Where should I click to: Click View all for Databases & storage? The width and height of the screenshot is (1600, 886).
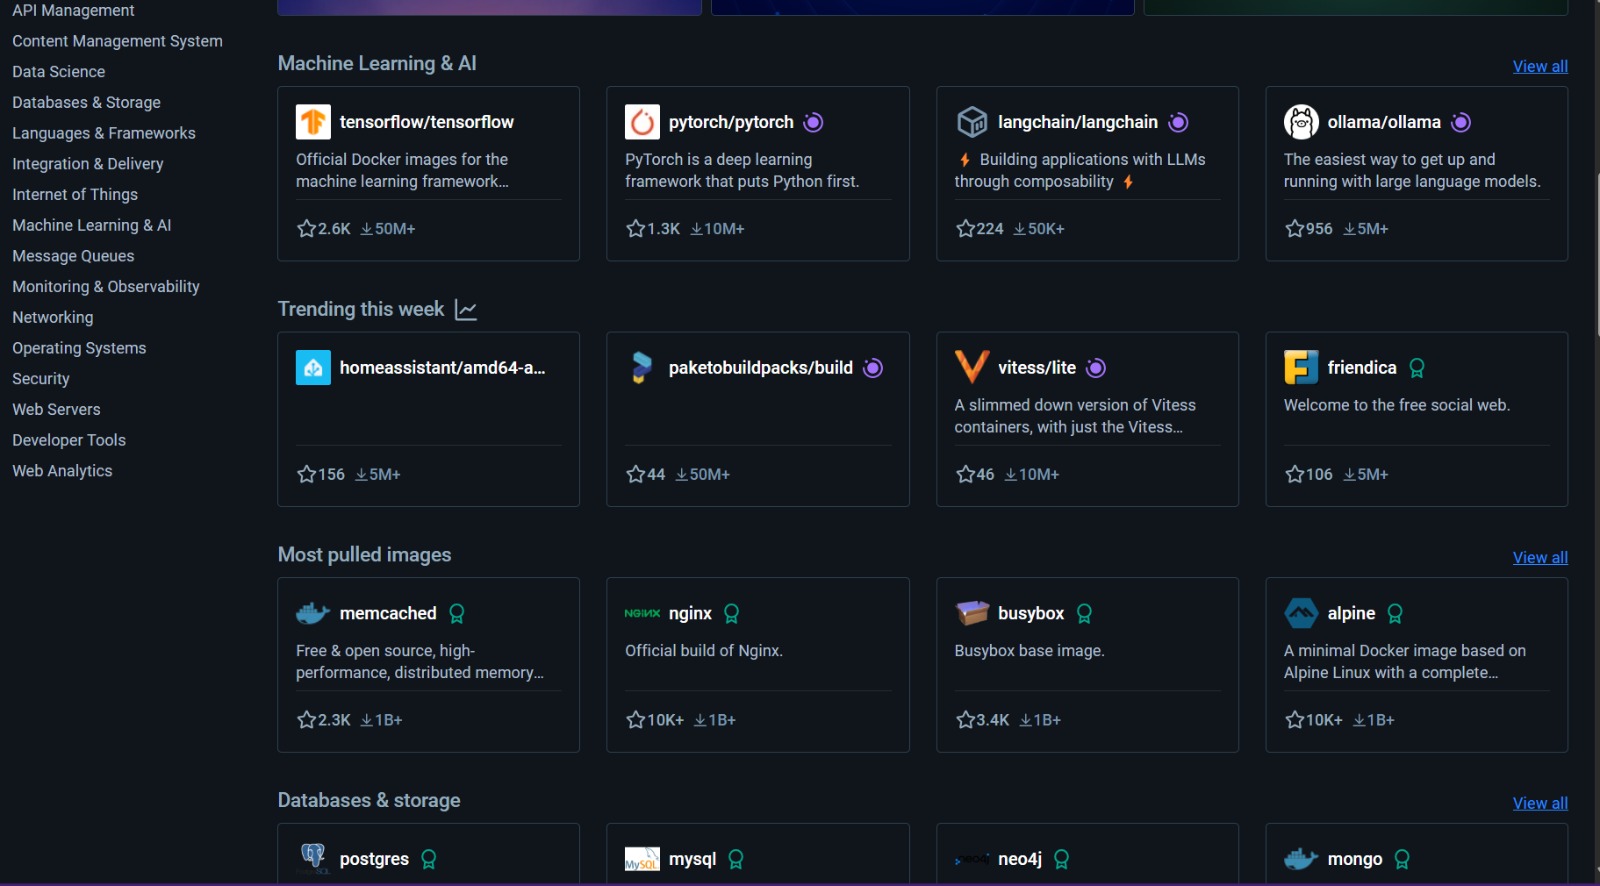[1540, 803]
